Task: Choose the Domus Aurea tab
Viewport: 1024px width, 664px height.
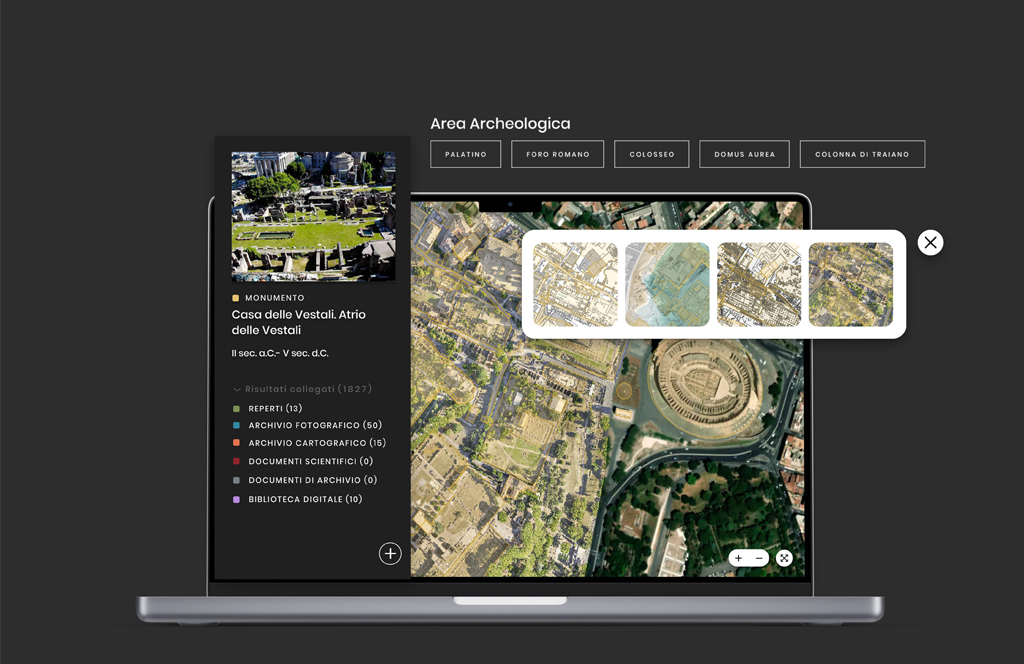Action: point(744,154)
